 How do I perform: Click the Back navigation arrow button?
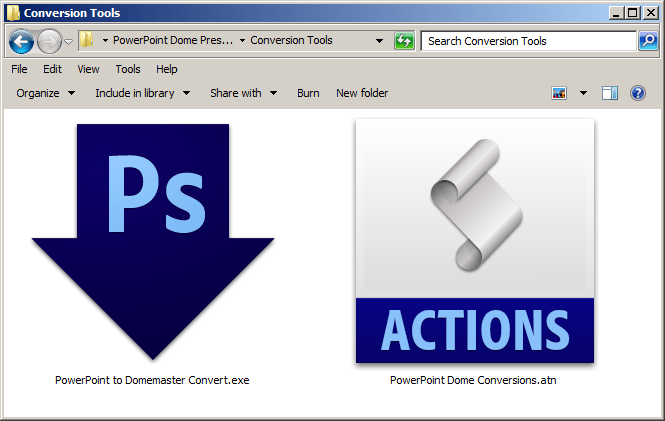pos(21,42)
